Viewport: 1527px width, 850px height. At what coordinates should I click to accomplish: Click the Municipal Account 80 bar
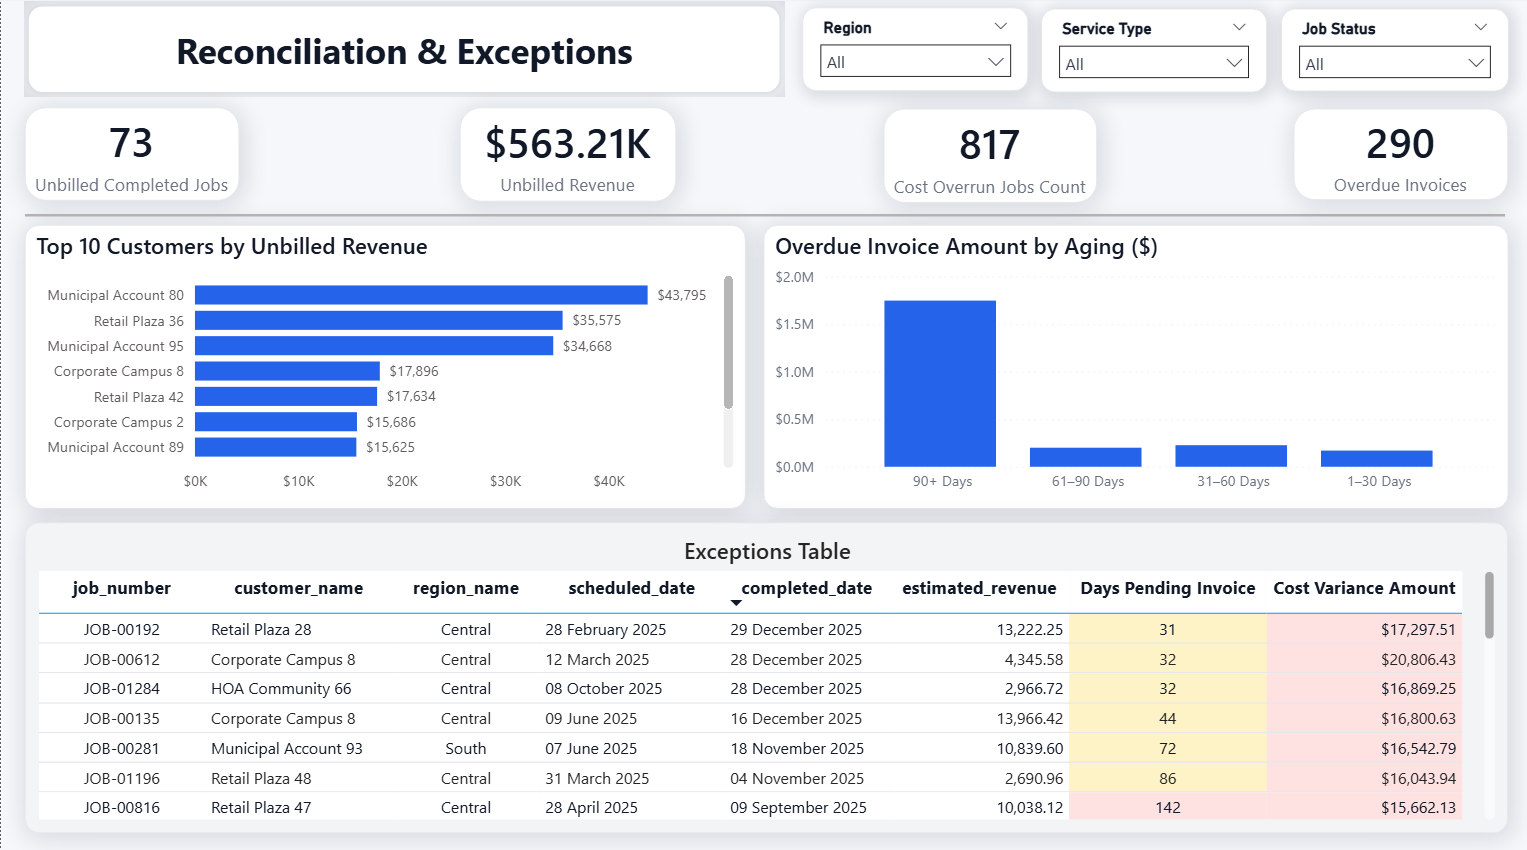421,295
